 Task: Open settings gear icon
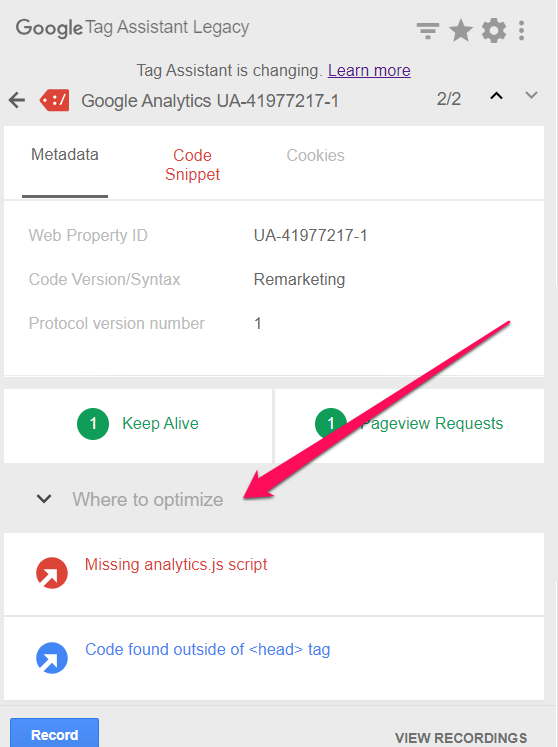[494, 31]
